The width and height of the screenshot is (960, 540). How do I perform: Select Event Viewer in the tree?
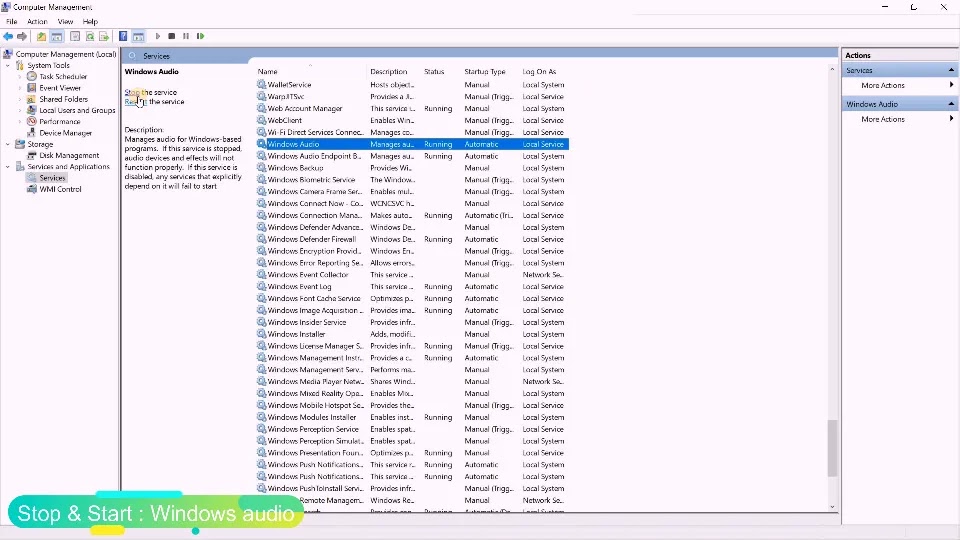(60, 88)
